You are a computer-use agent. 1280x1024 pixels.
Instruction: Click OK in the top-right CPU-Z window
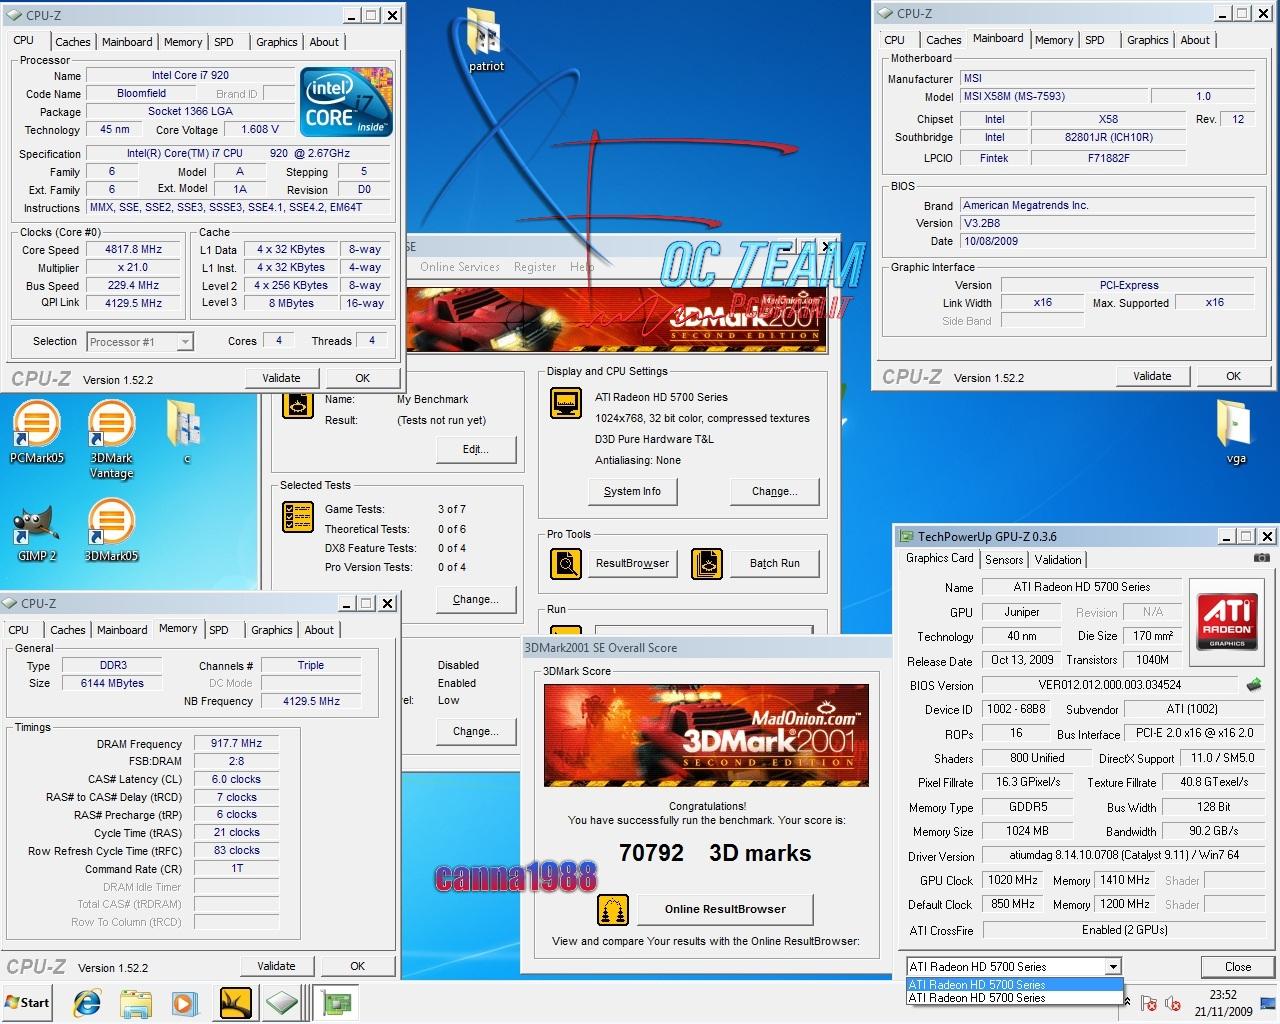point(1233,376)
